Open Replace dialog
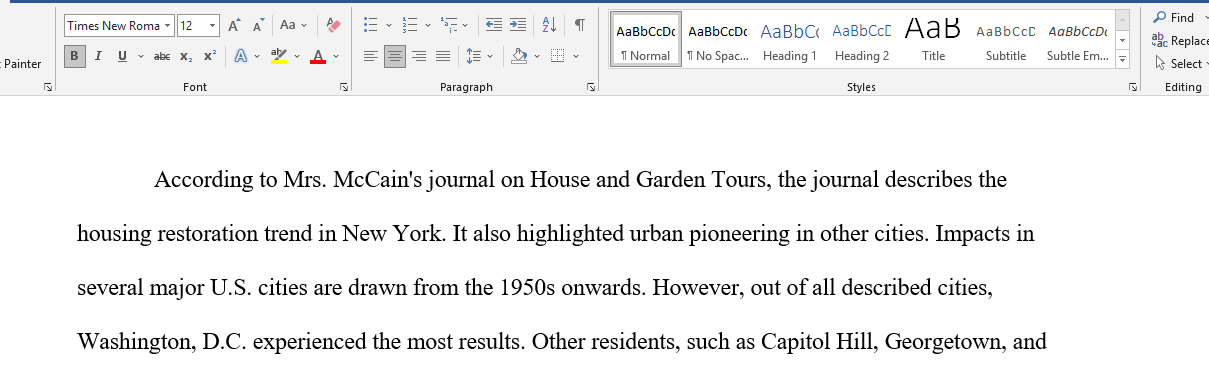This screenshot has height=365, width=1209. (x=1180, y=41)
